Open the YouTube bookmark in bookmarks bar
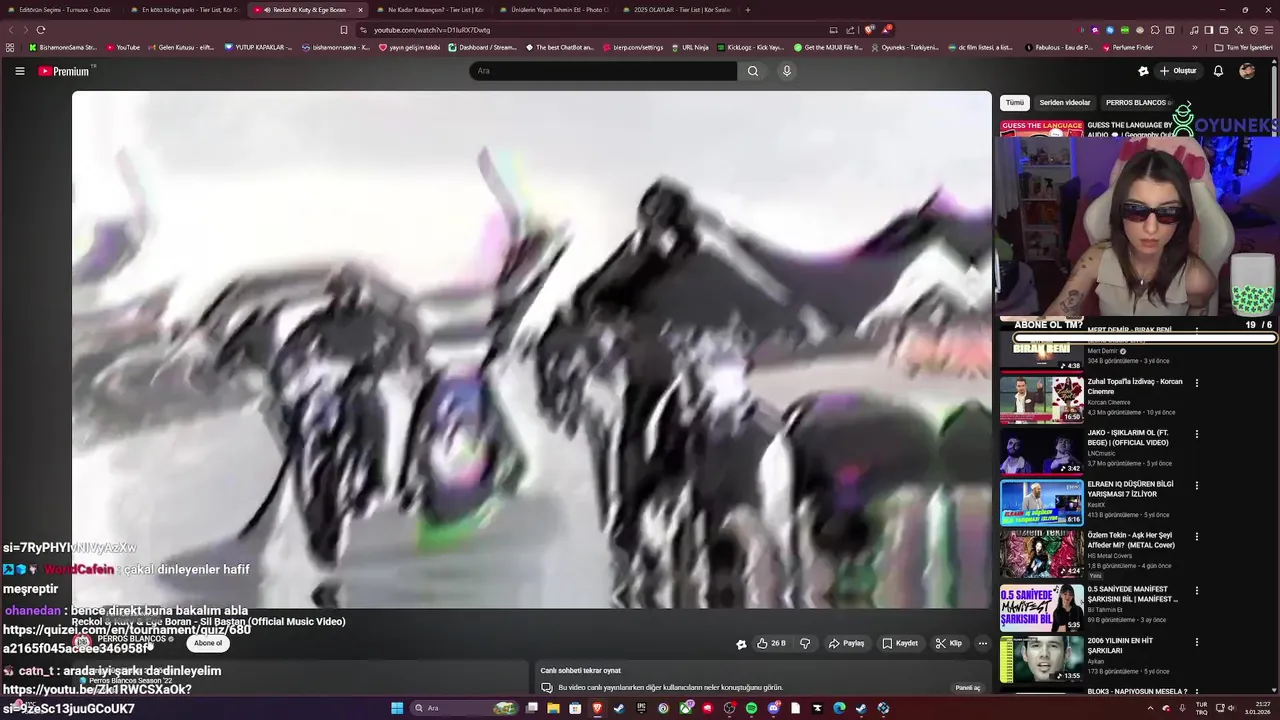1280x720 pixels. pyautogui.click(x=123, y=47)
